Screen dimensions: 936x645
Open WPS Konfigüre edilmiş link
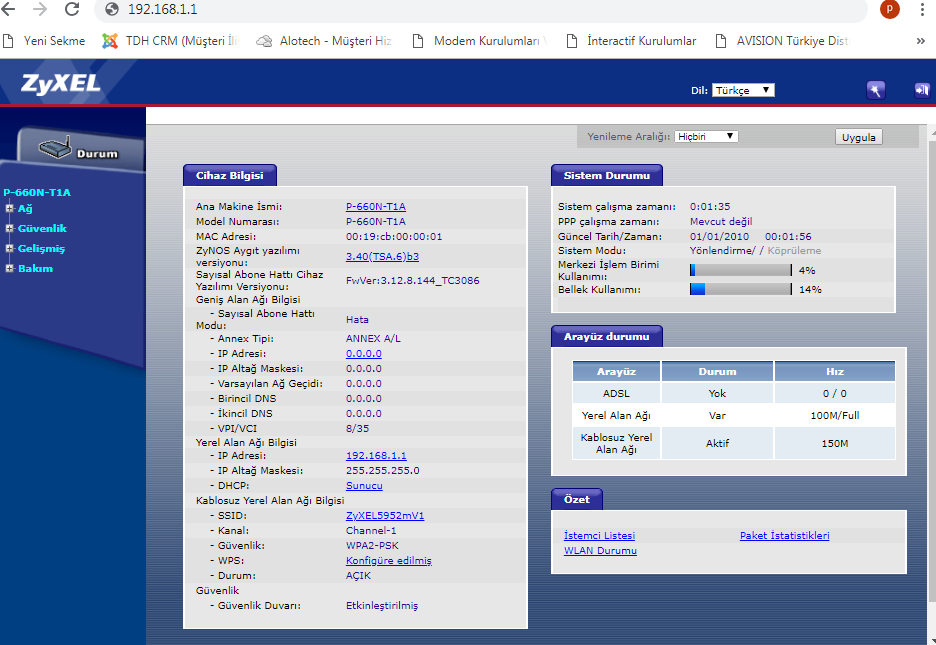[x=389, y=561]
